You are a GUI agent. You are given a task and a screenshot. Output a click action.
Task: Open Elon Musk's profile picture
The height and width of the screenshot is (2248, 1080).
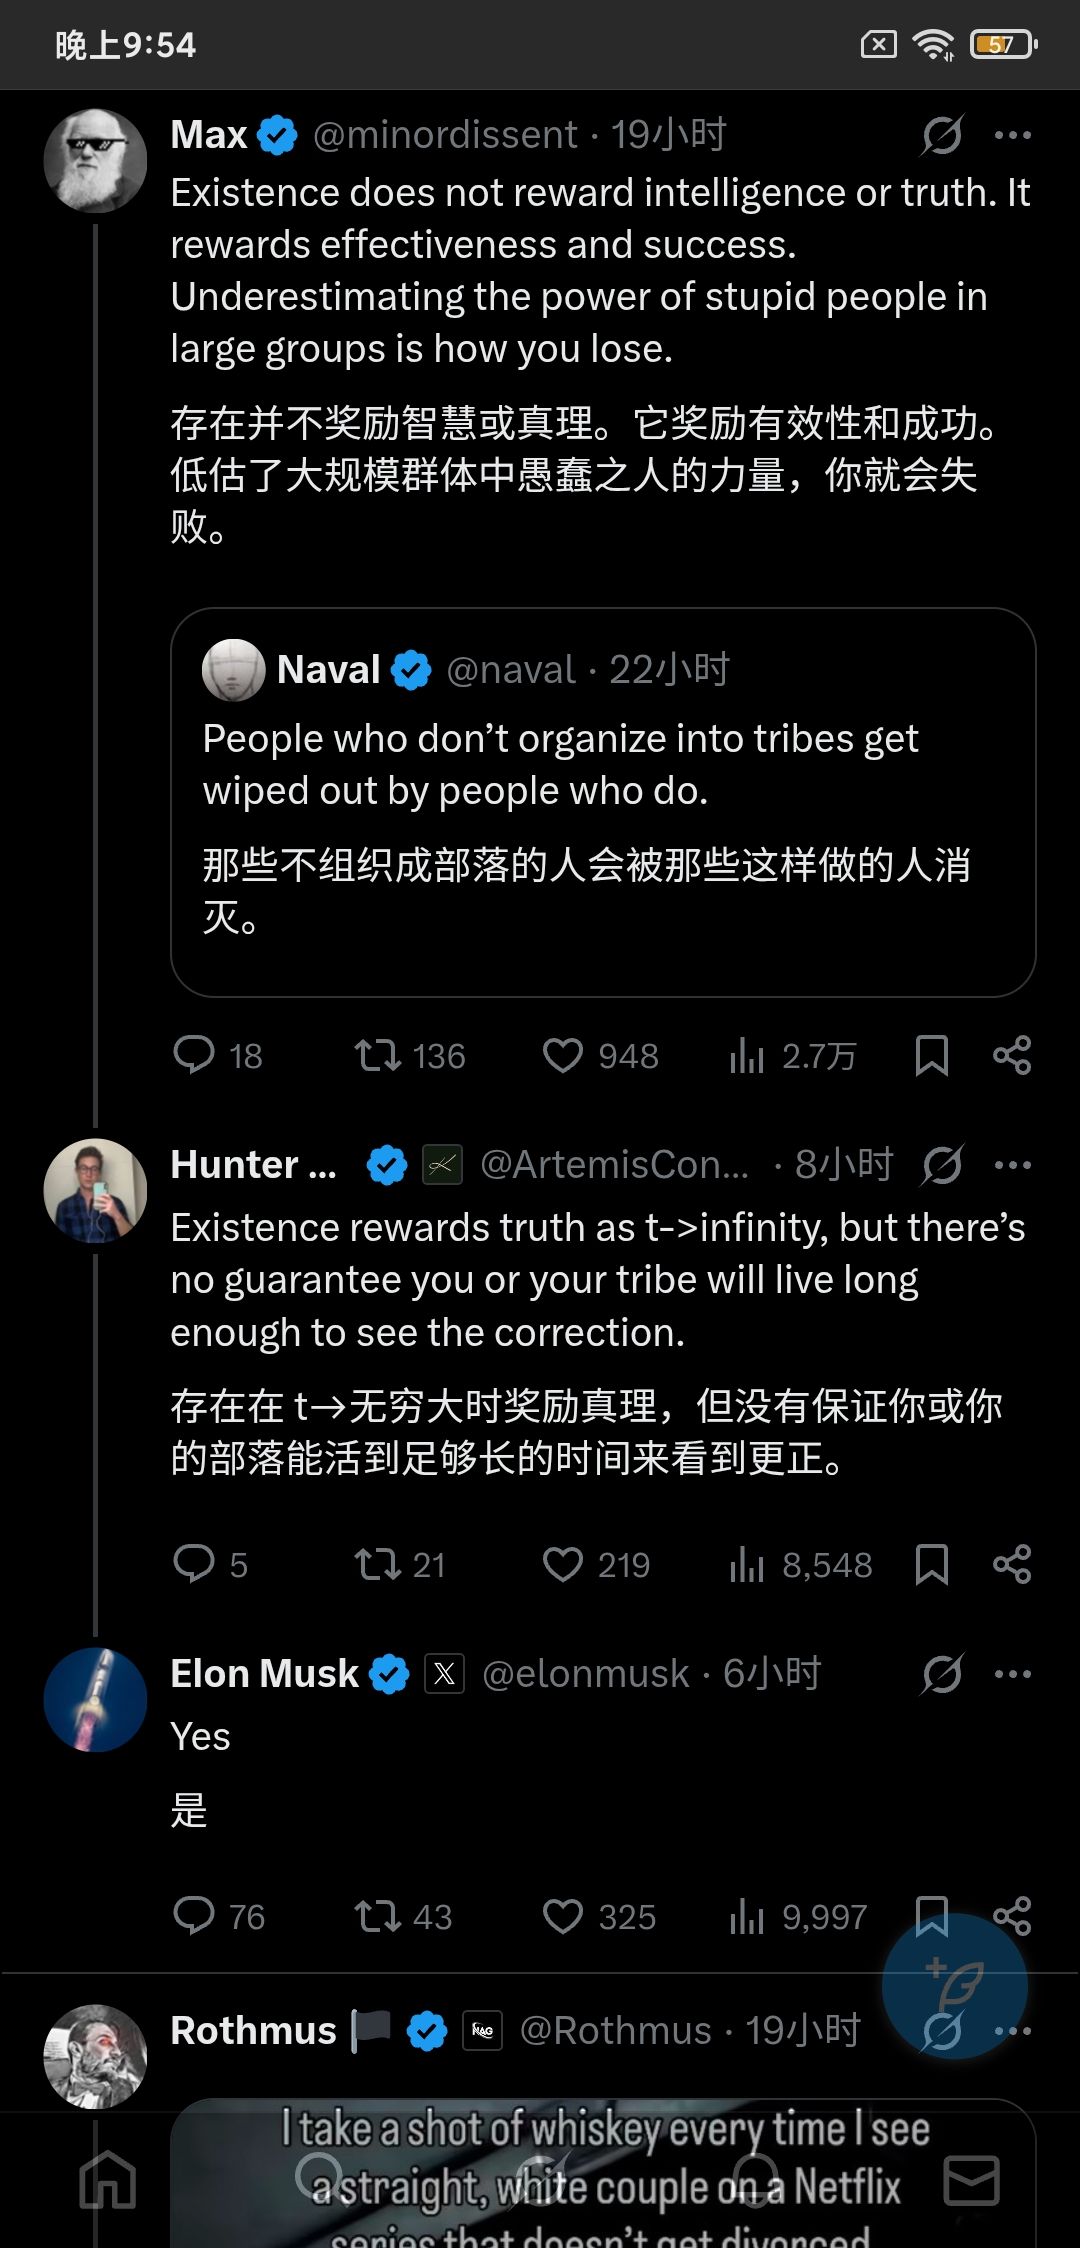[x=96, y=1699]
